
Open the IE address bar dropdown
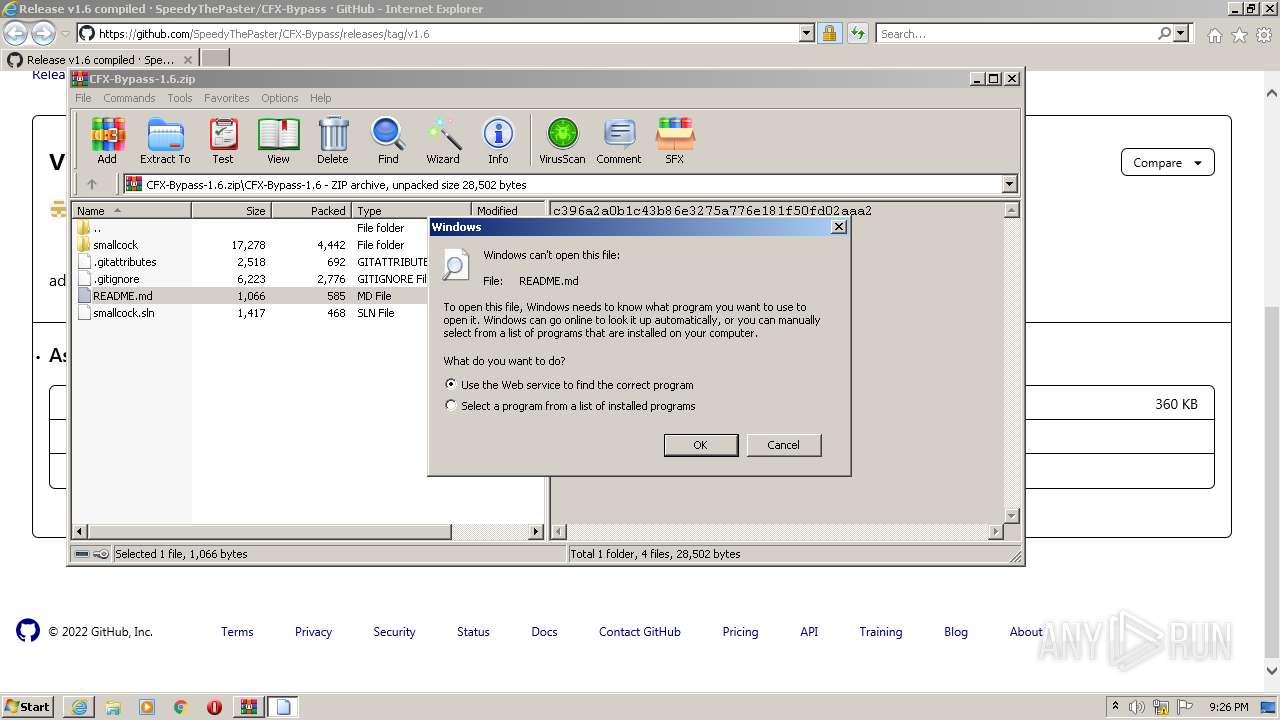(x=807, y=34)
